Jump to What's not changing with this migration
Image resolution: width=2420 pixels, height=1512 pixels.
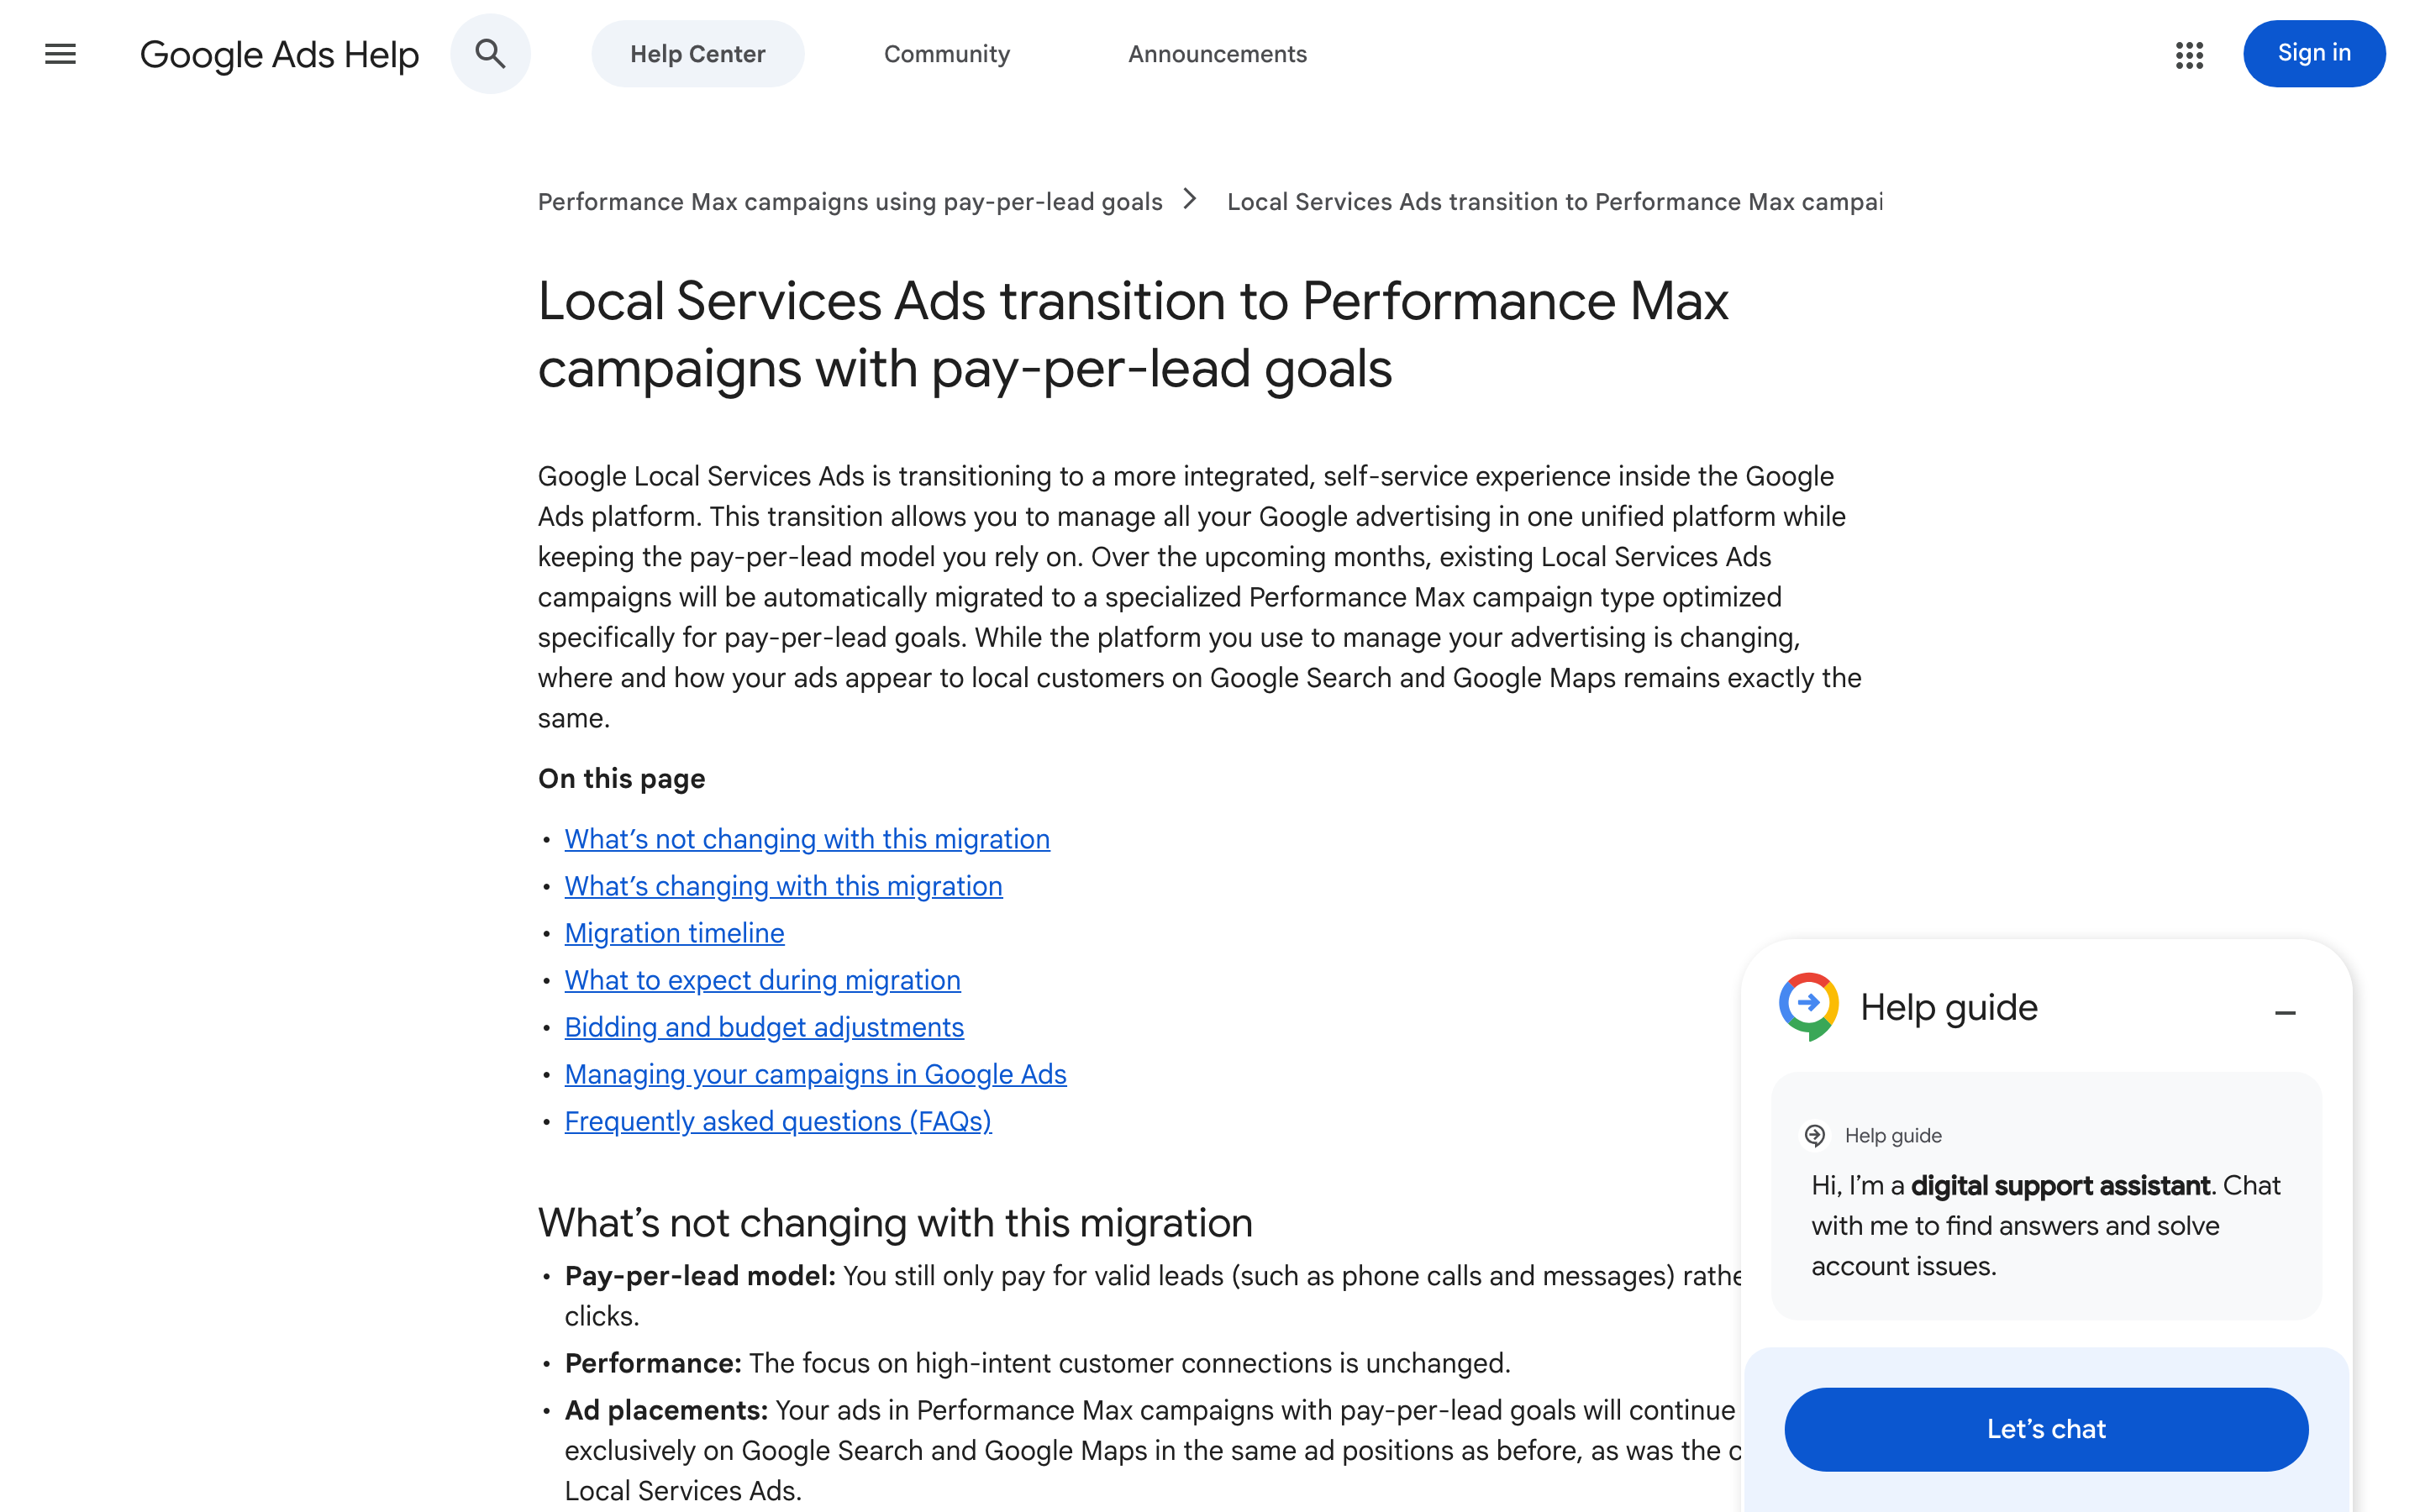click(x=807, y=839)
